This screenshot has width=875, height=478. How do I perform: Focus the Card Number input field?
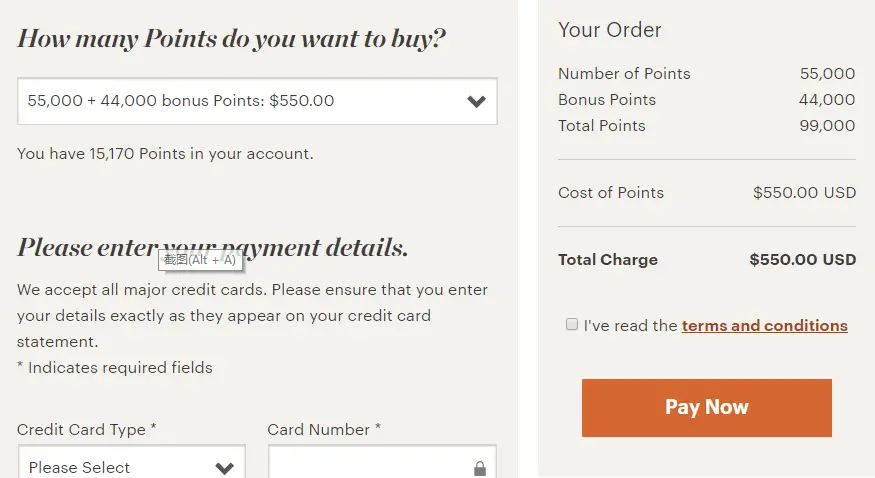(x=370, y=467)
